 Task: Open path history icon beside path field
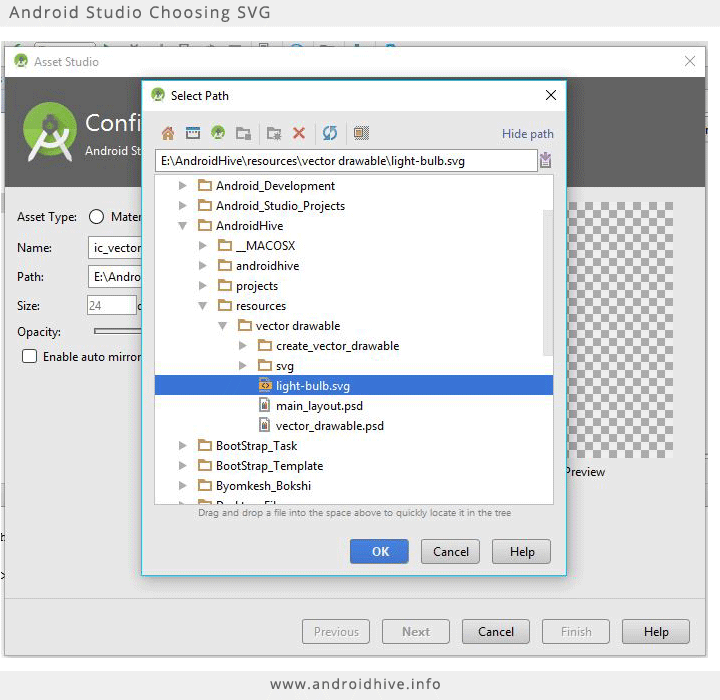[545, 161]
